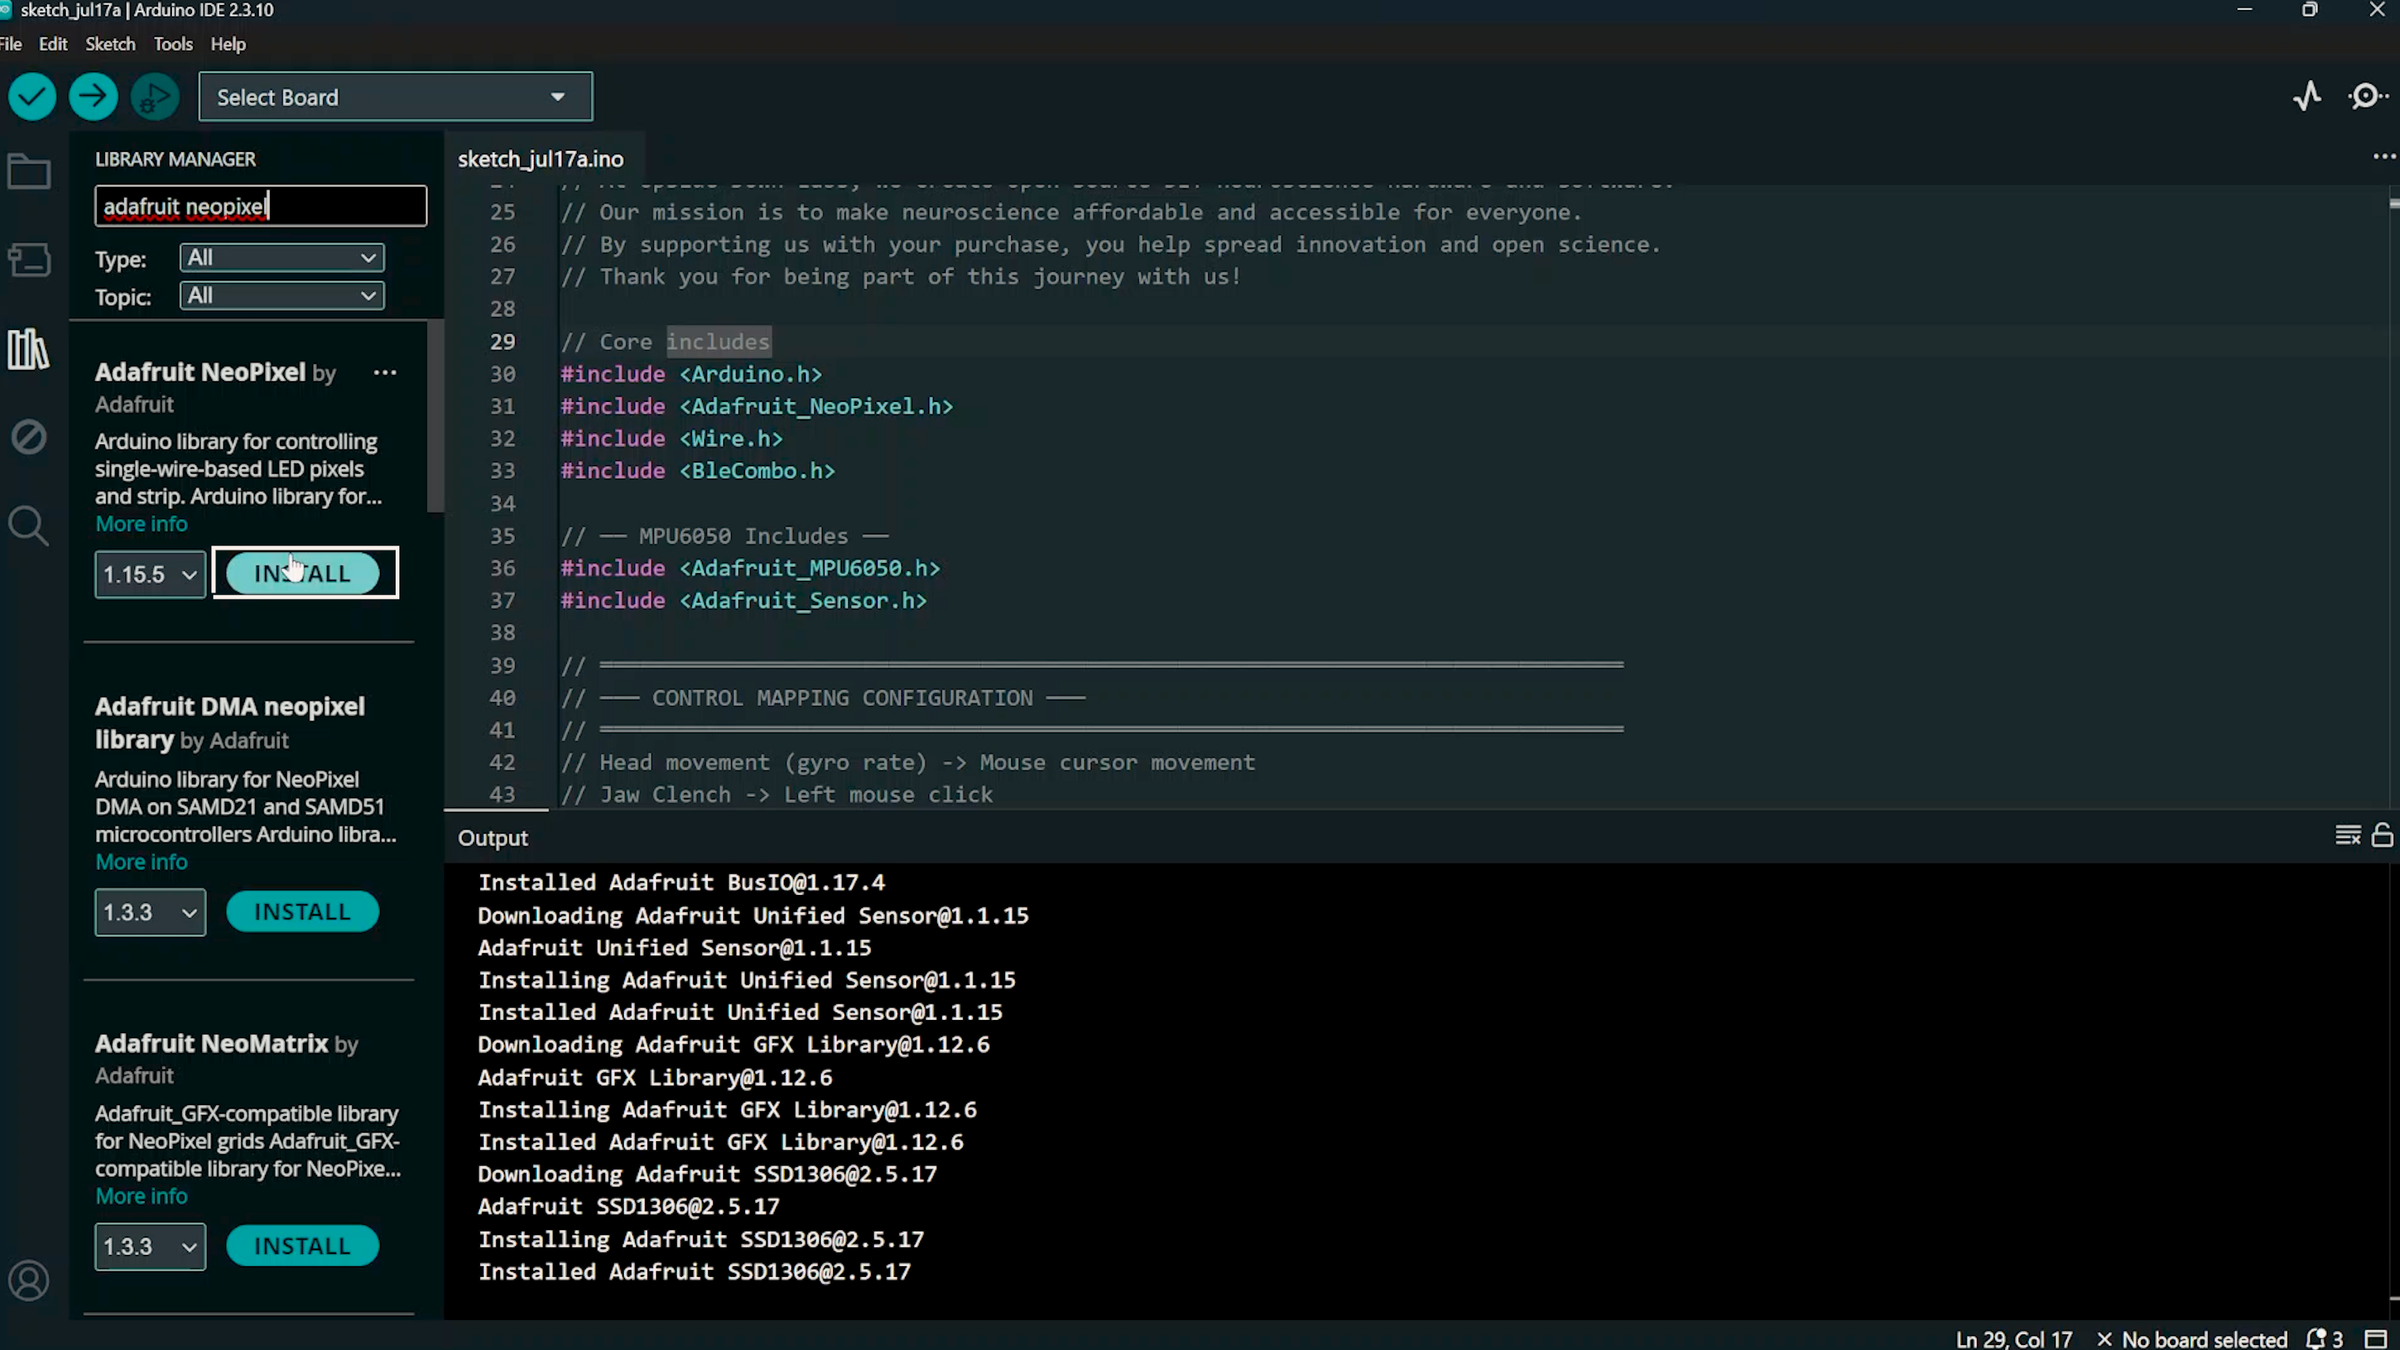Open More info for Adafruit DMA neopixel
The image size is (2400, 1350).
click(x=141, y=862)
